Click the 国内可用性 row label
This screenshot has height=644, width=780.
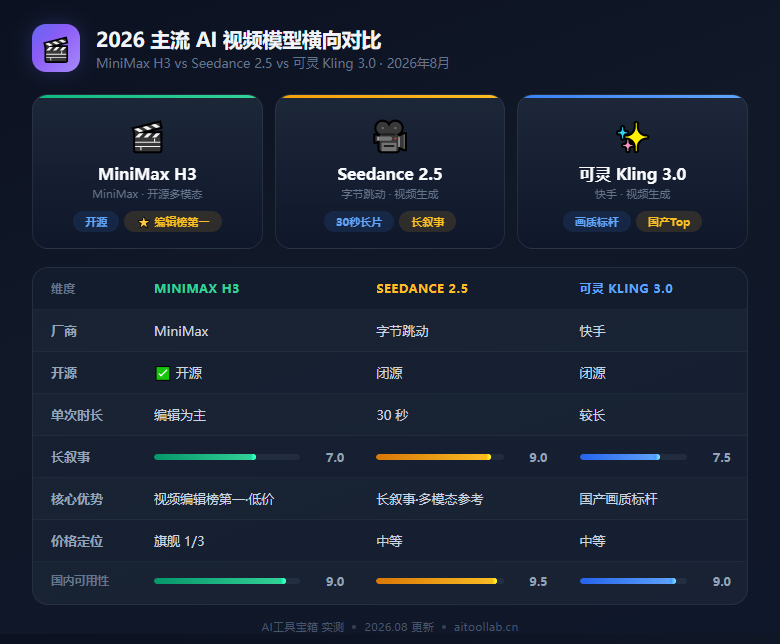tap(80, 581)
